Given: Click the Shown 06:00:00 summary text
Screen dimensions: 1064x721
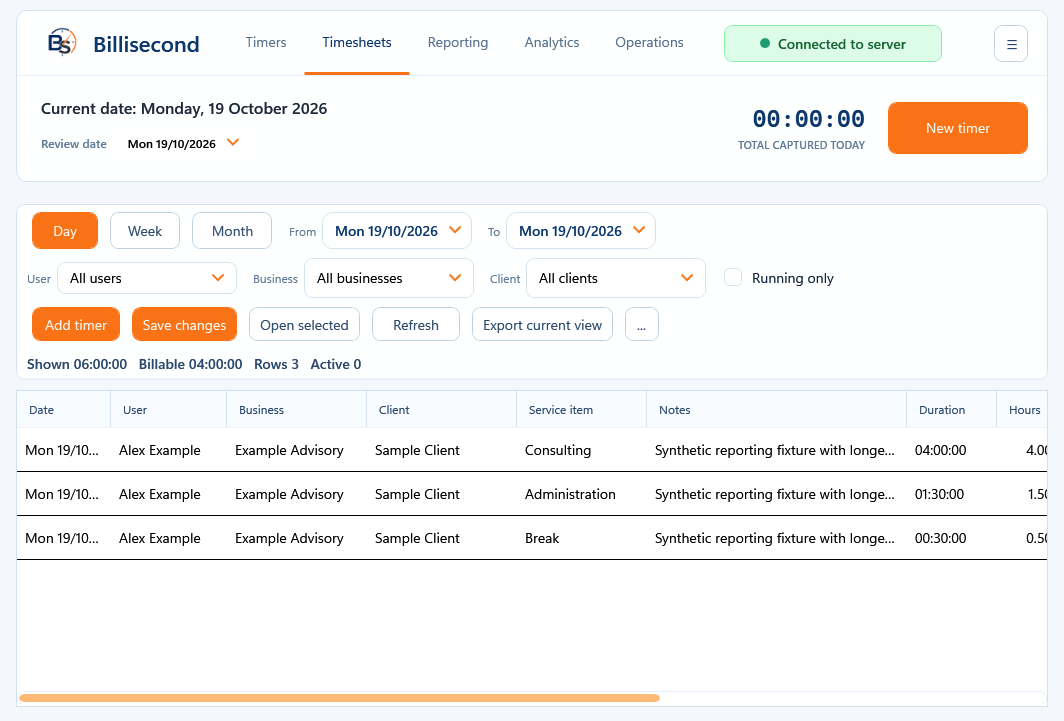Looking at the screenshot, I should pos(77,364).
